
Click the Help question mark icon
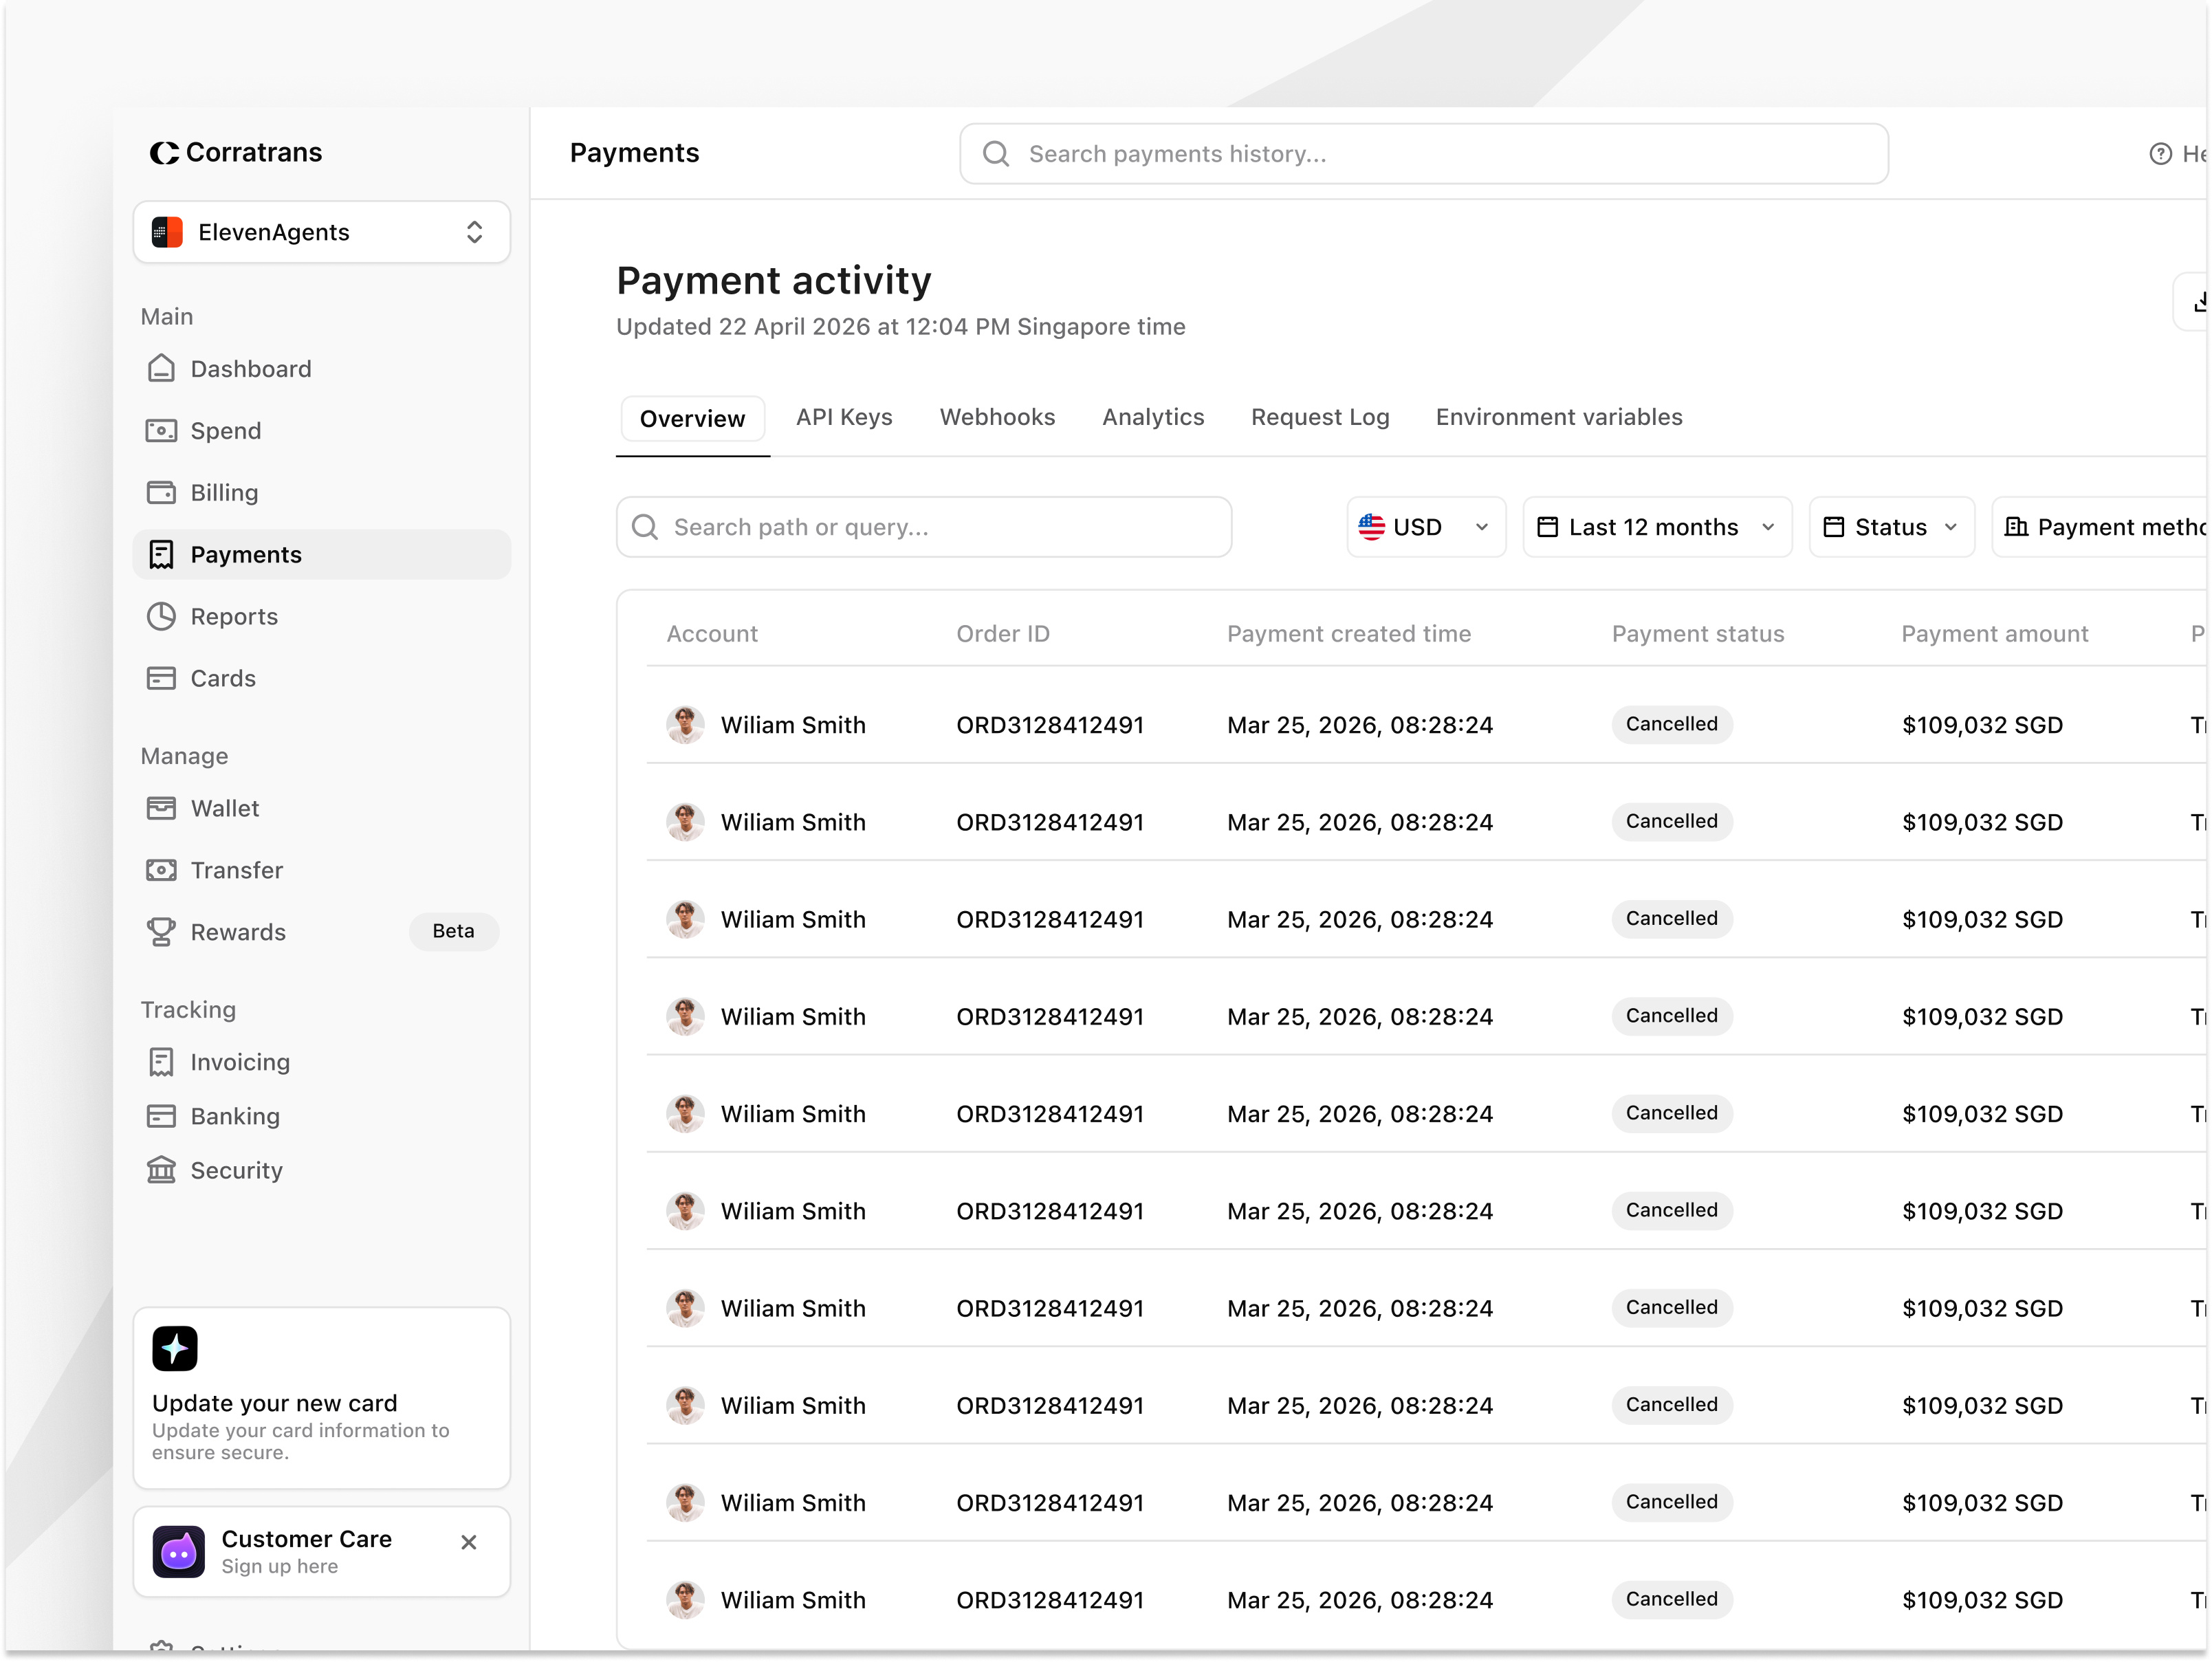[x=2160, y=154]
